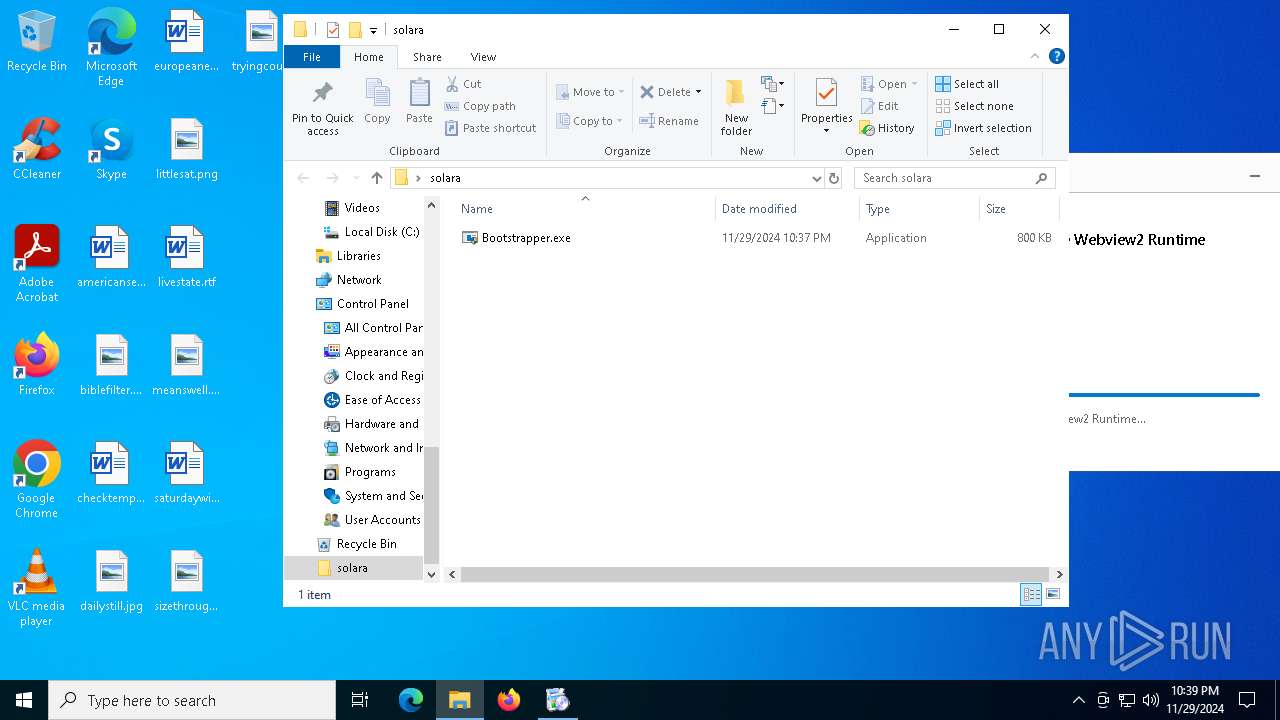Click the volume tray icon
Viewport: 1280px width, 720px height.
coord(1150,700)
